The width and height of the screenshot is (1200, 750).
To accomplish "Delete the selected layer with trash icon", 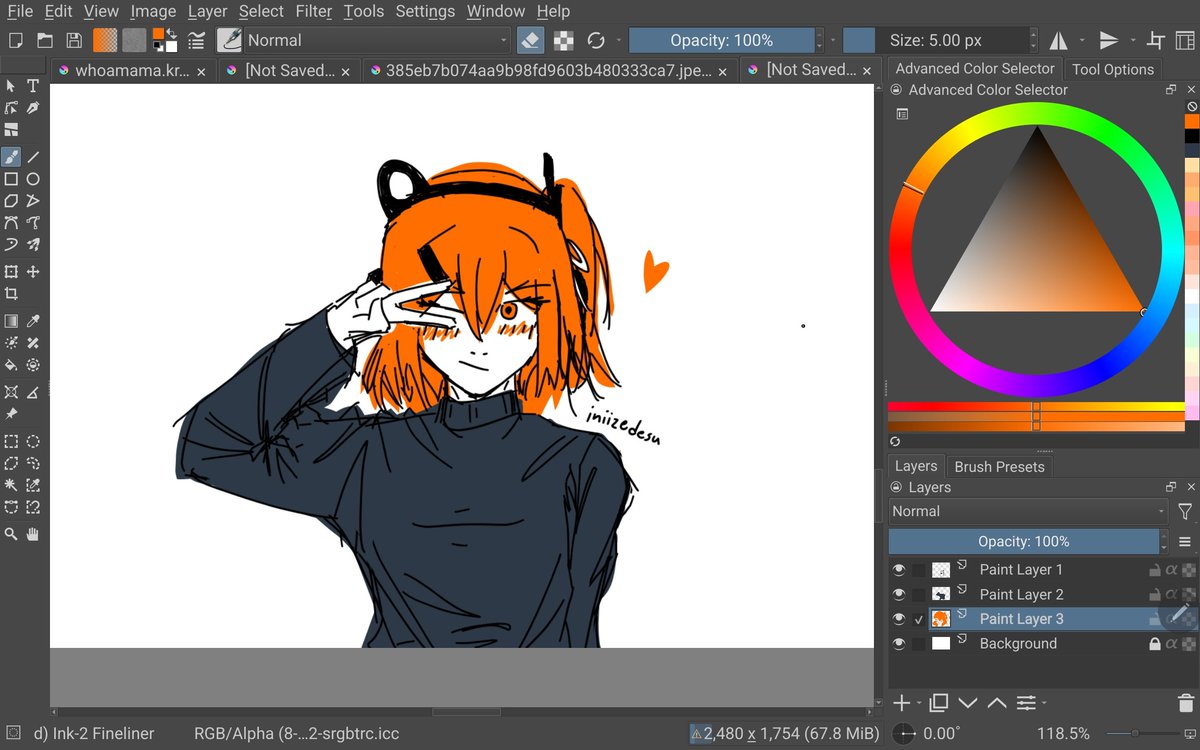I will click(1185, 703).
